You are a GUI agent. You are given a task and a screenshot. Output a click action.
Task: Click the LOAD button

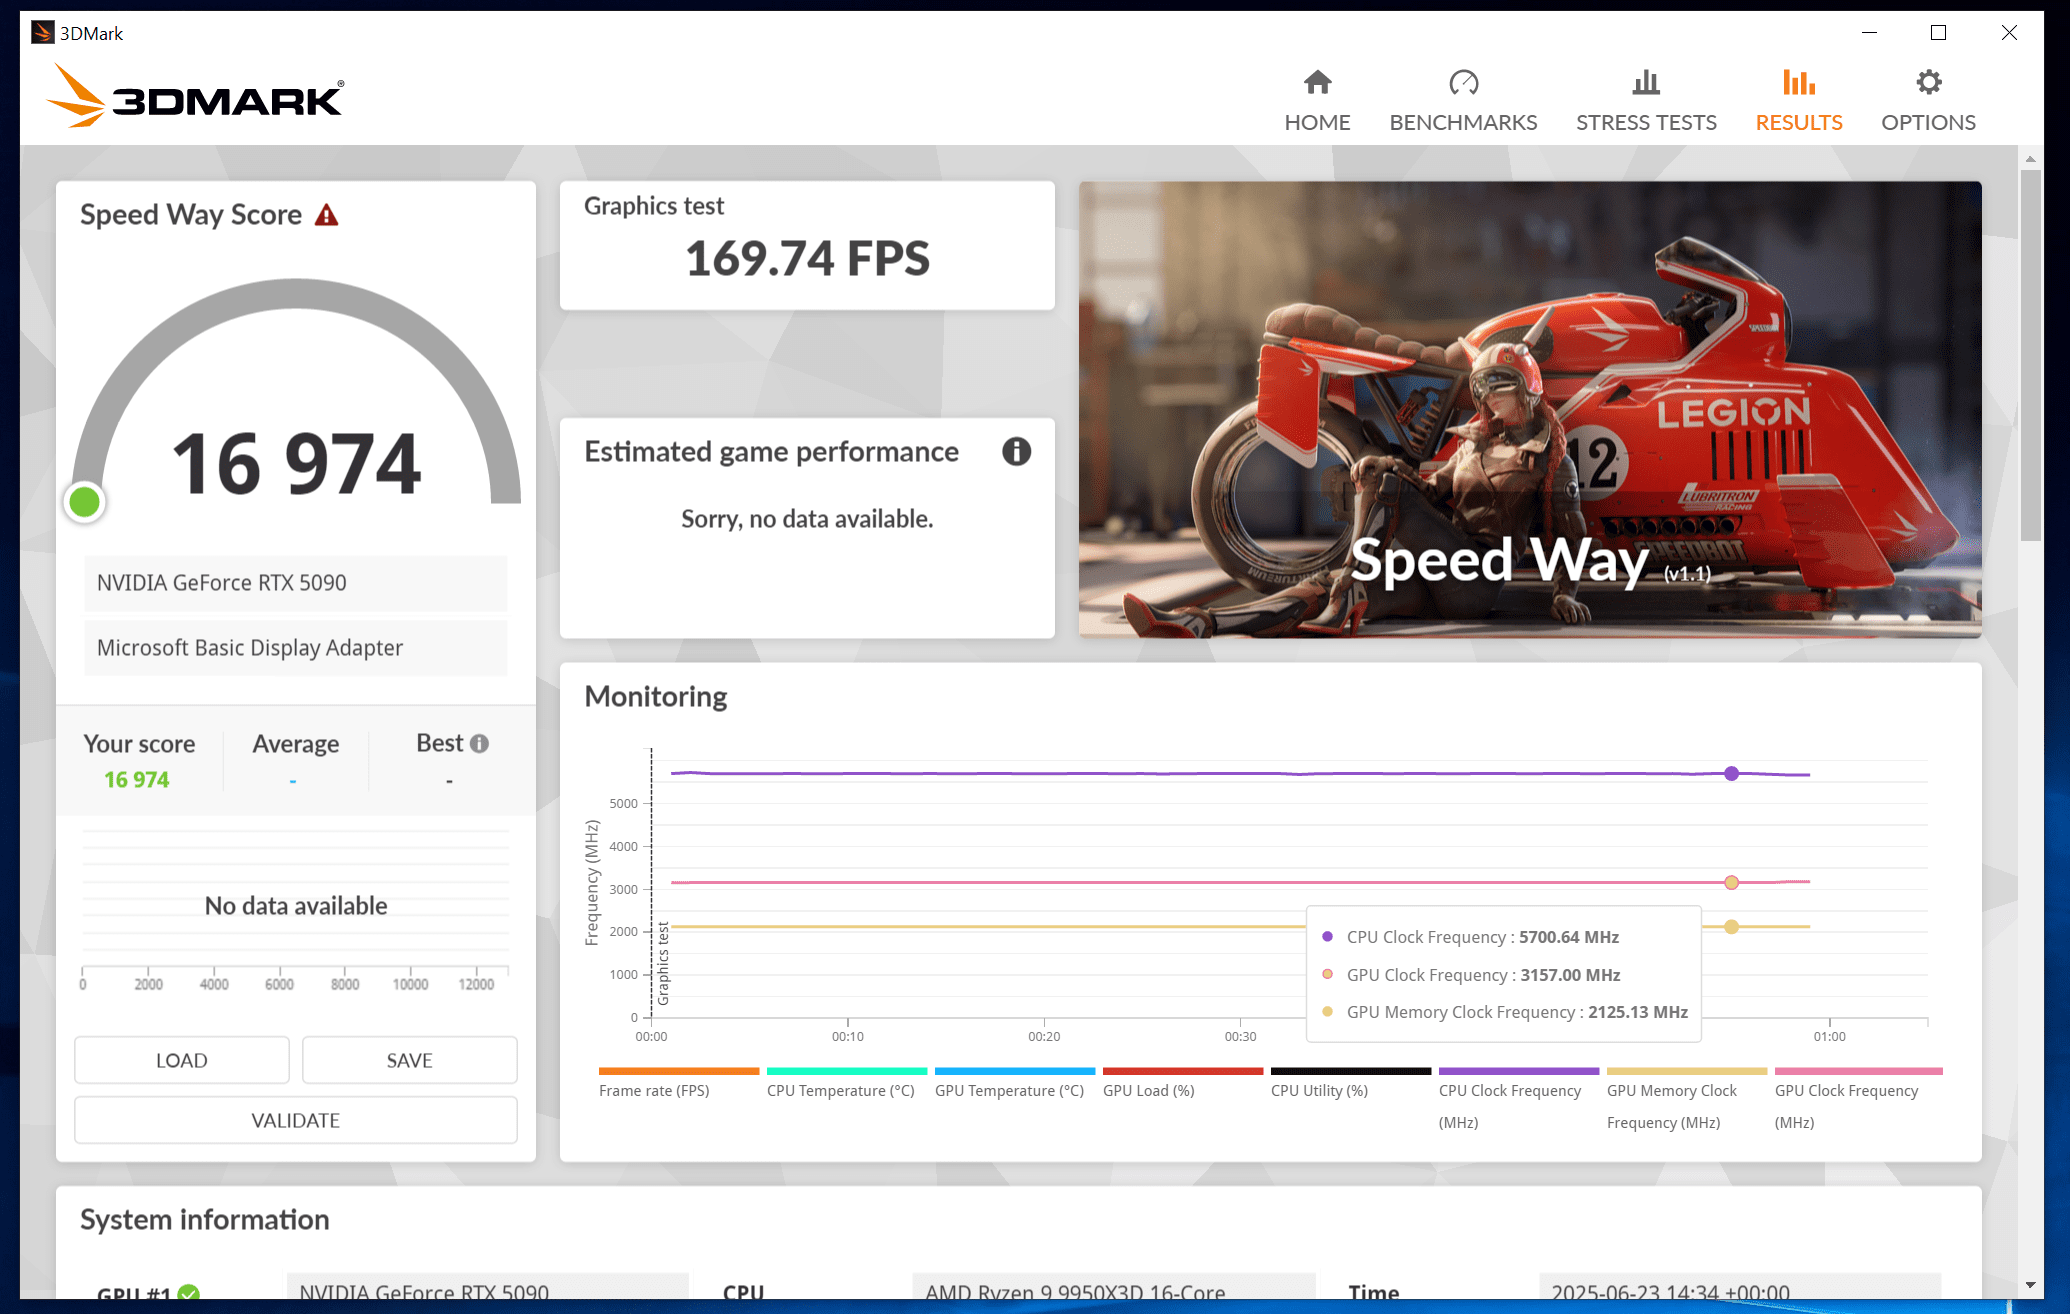click(x=182, y=1060)
